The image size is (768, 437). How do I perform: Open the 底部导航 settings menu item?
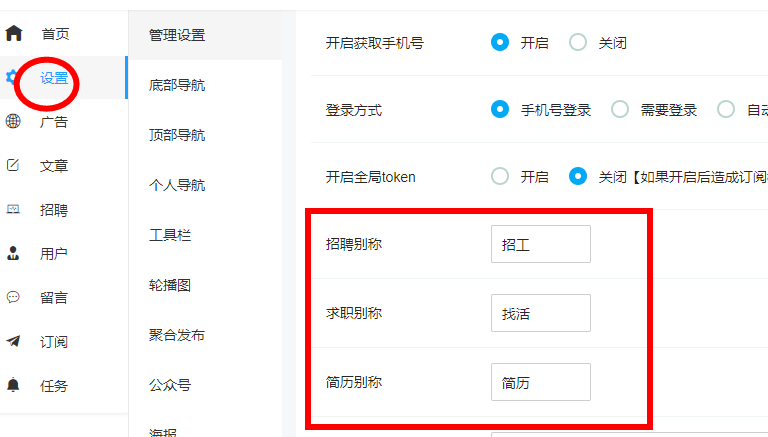pyautogui.click(x=177, y=85)
